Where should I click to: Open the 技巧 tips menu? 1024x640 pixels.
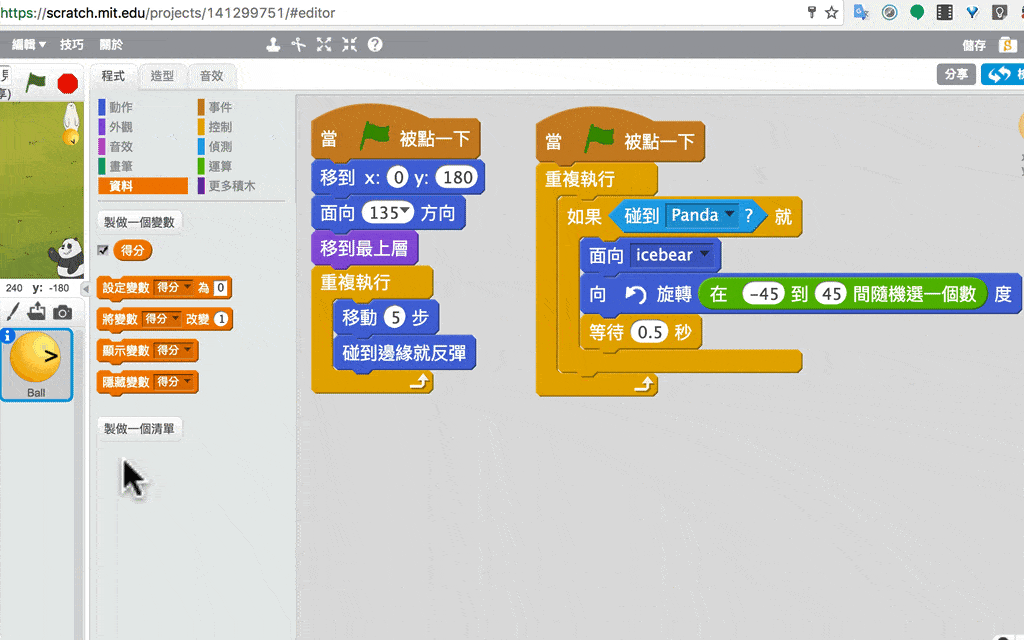point(72,44)
